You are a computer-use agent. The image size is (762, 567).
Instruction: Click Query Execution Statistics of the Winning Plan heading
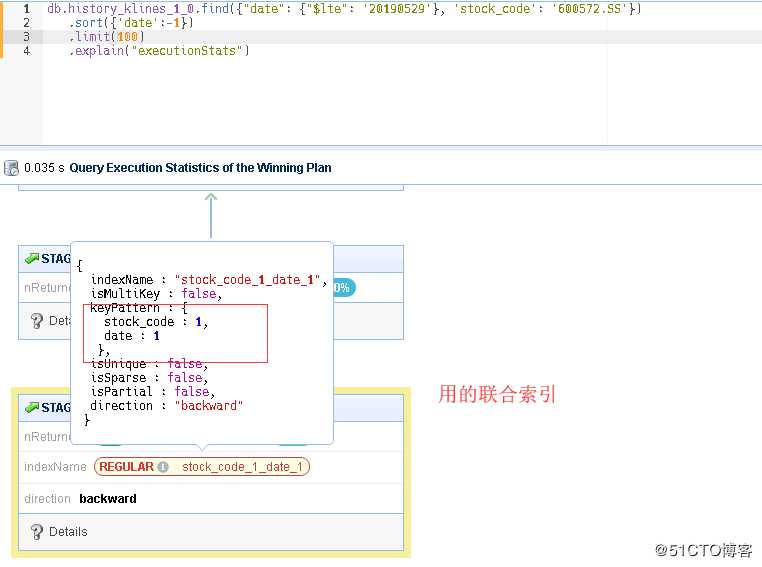[200, 168]
